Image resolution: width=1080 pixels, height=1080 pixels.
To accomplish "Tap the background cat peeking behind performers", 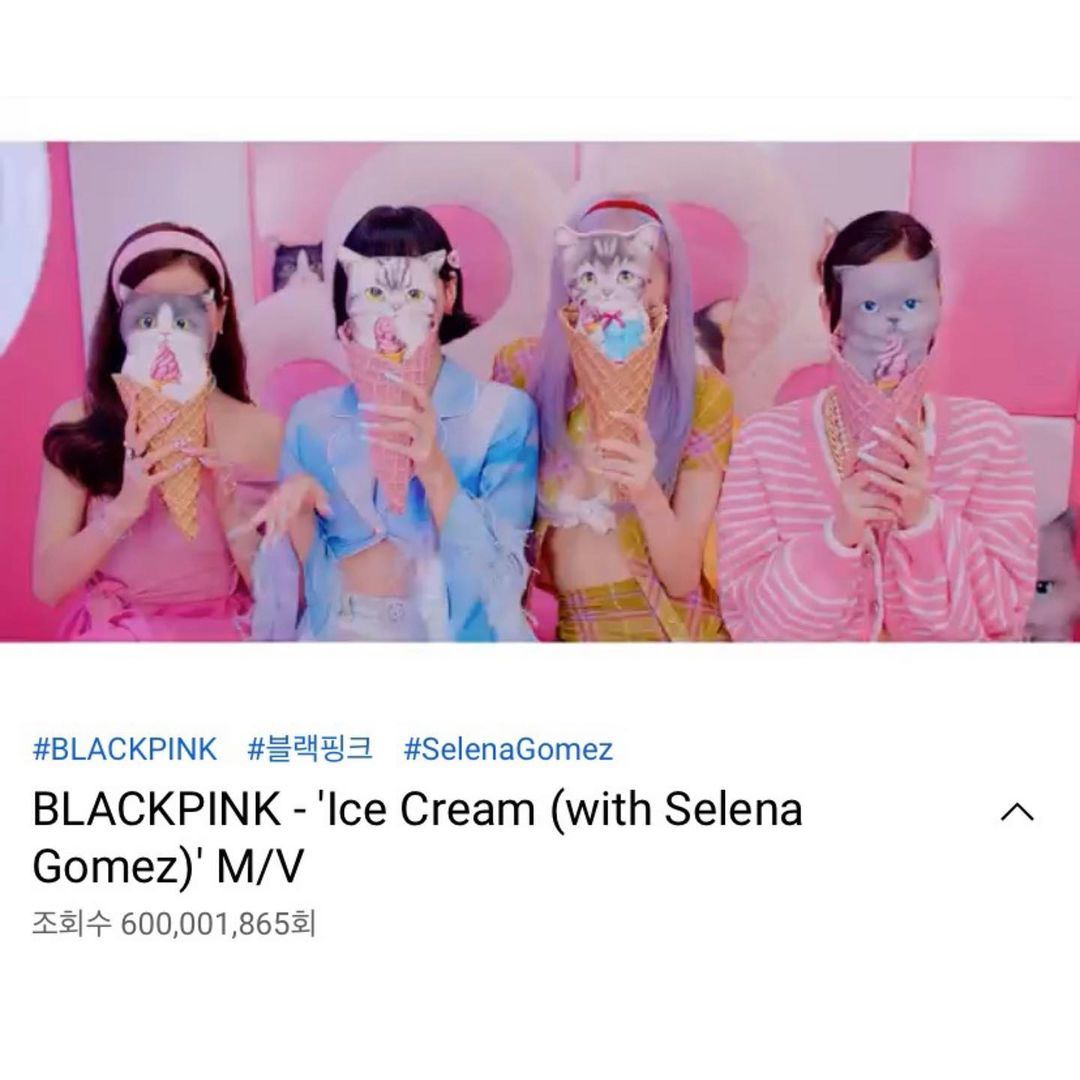I will pyautogui.click(x=298, y=265).
